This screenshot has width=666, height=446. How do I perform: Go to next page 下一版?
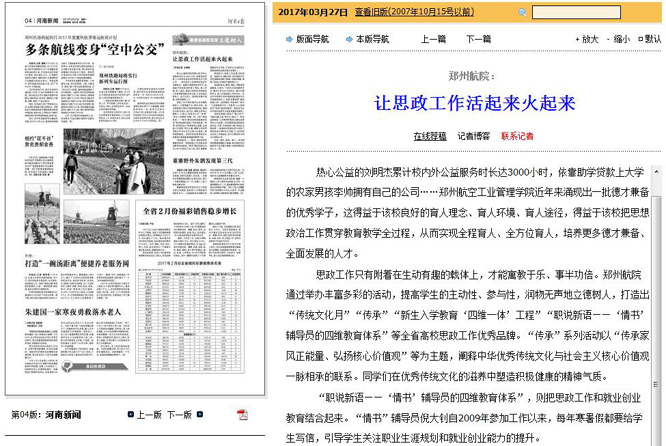[179, 415]
